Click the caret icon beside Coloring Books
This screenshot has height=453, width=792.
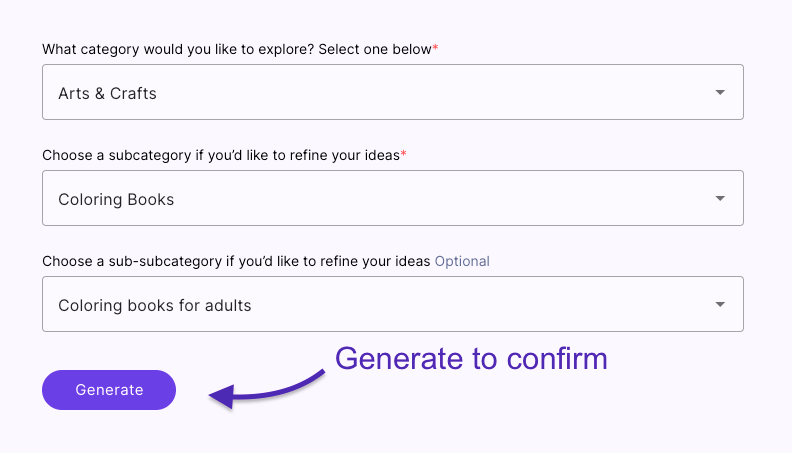coord(720,199)
